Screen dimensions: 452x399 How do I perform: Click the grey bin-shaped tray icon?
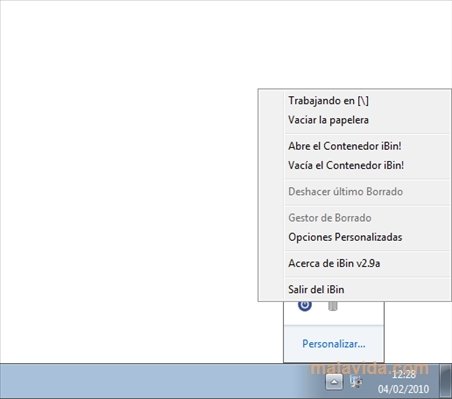332,305
